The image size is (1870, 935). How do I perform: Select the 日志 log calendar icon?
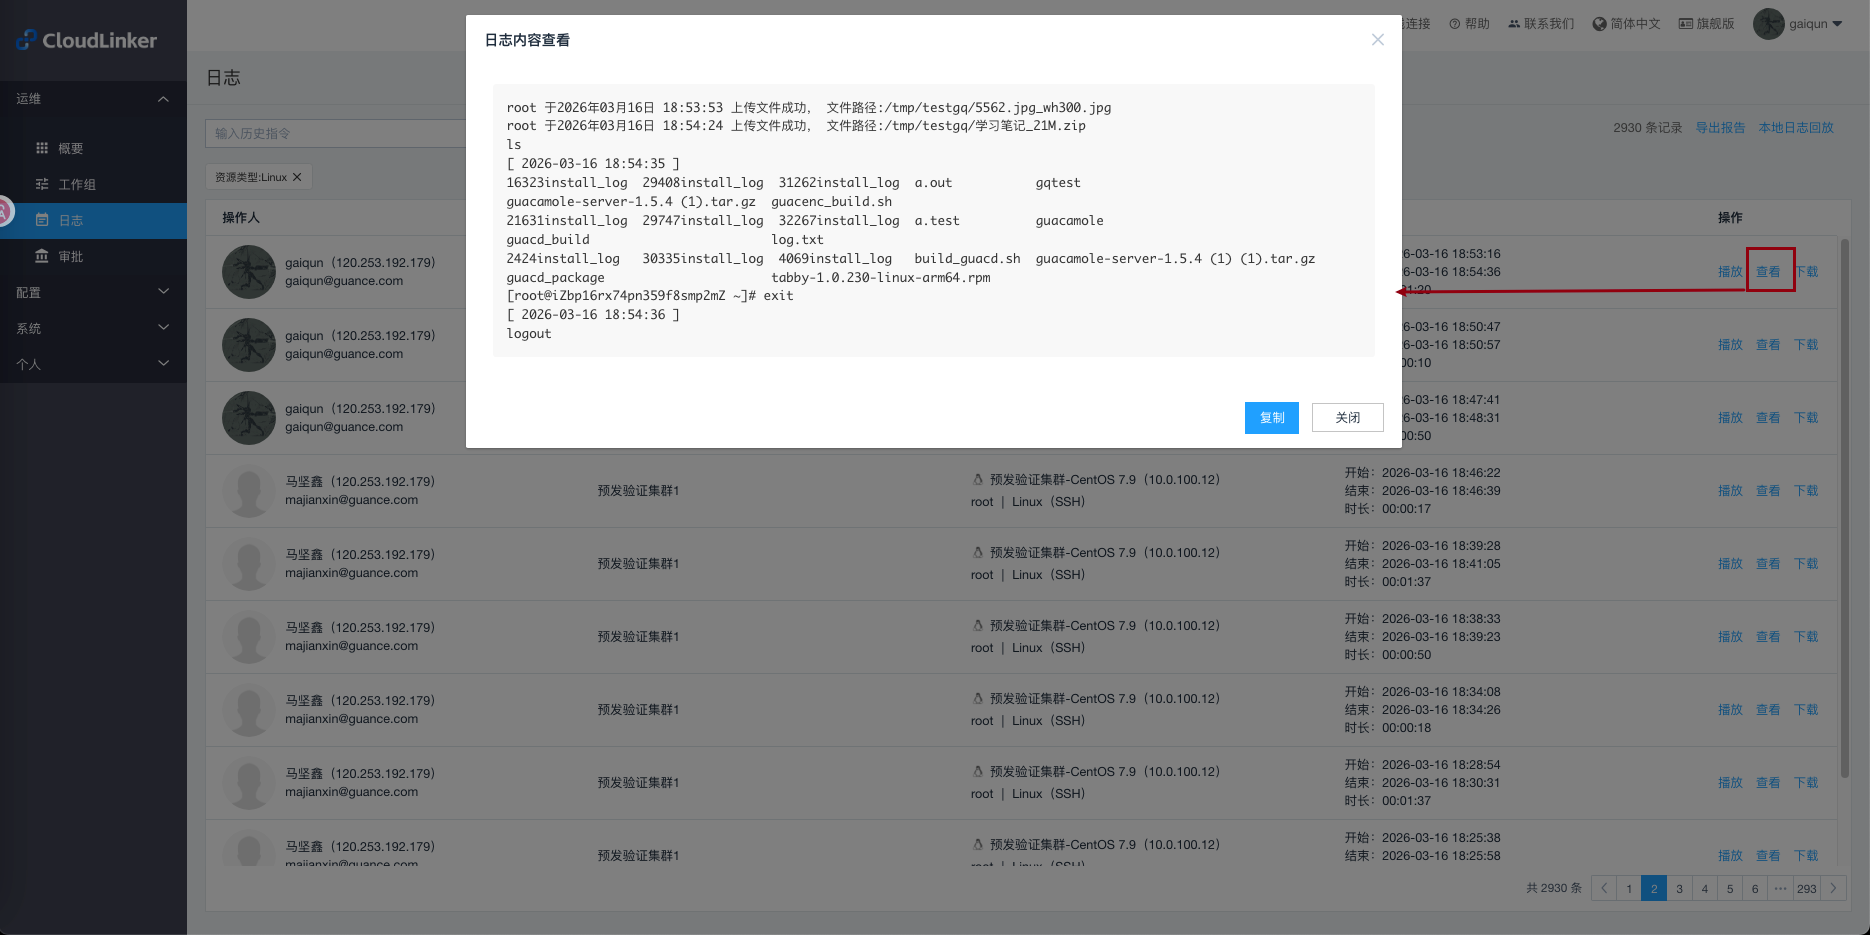[x=42, y=220]
